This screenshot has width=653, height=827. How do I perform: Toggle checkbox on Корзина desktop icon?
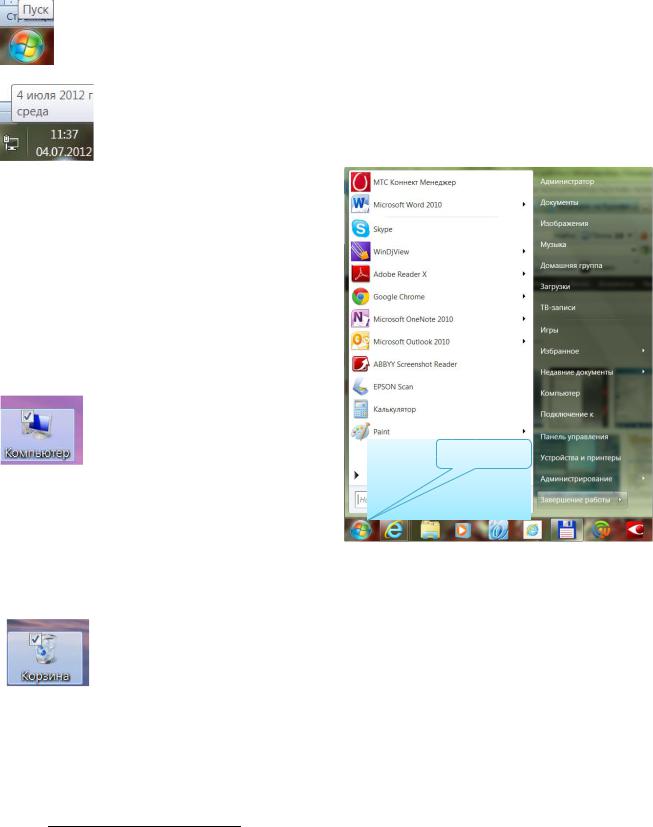(x=35, y=639)
